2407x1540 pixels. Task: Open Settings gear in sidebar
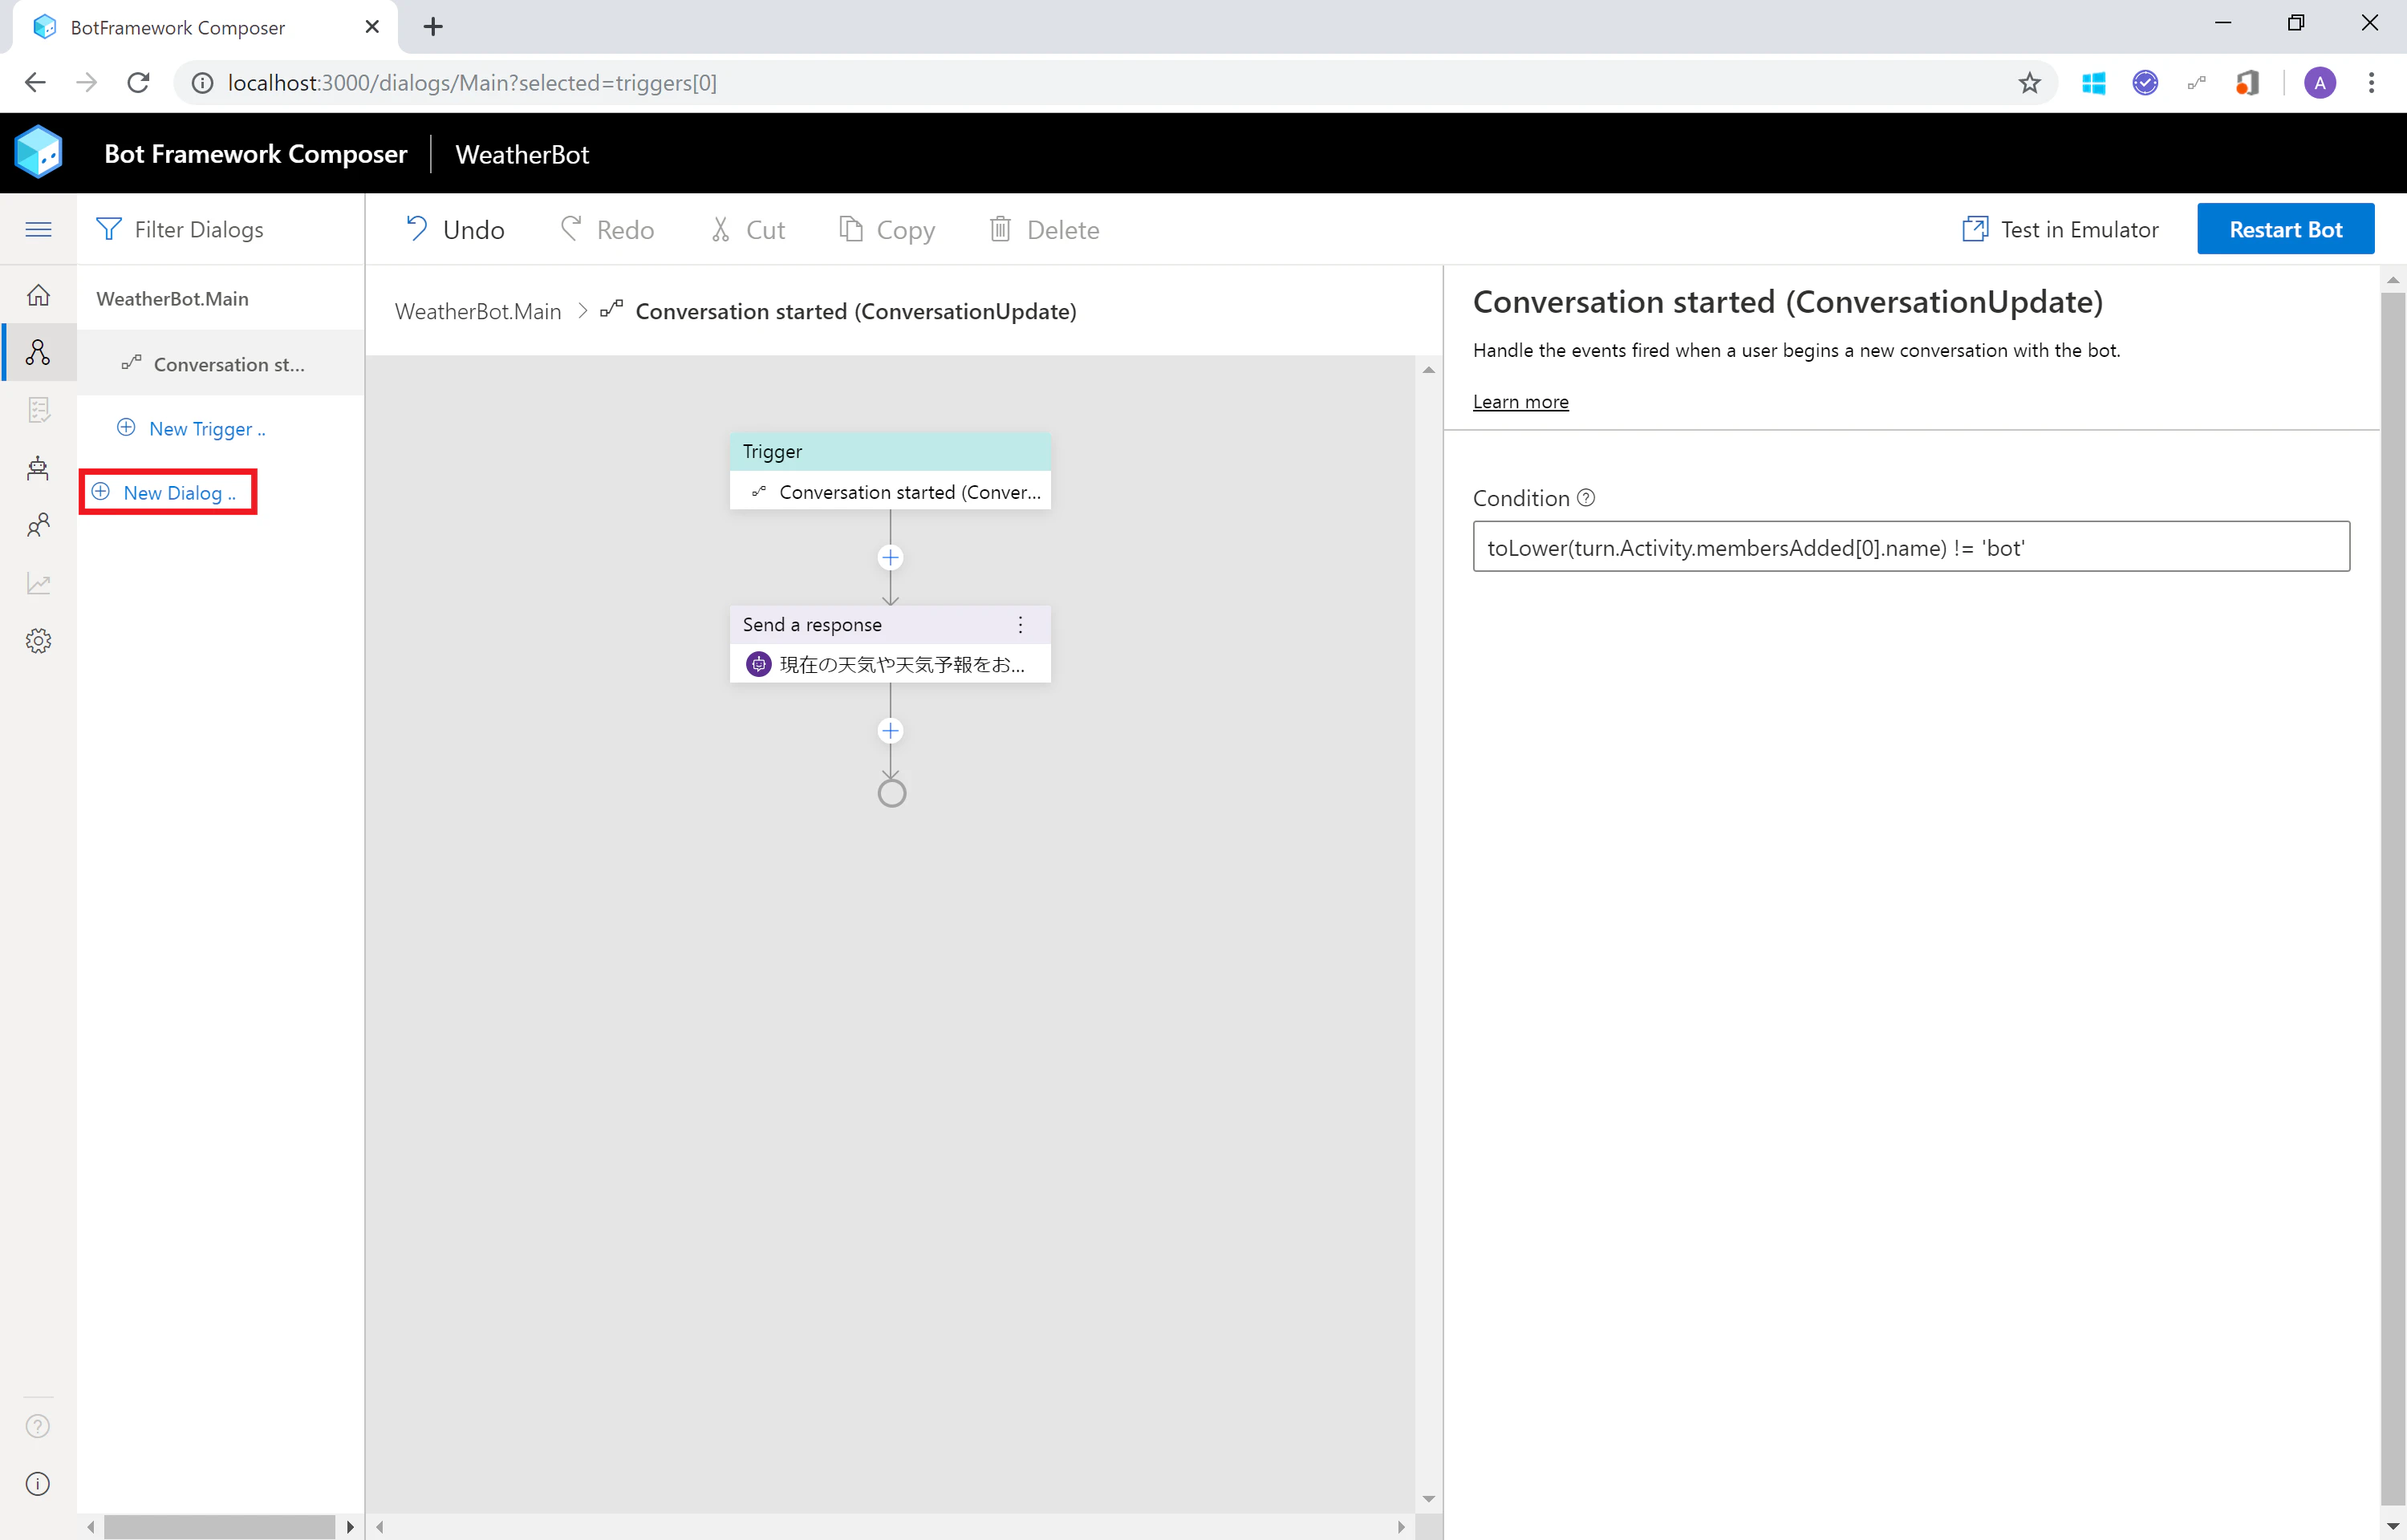click(x=38, y=641)
